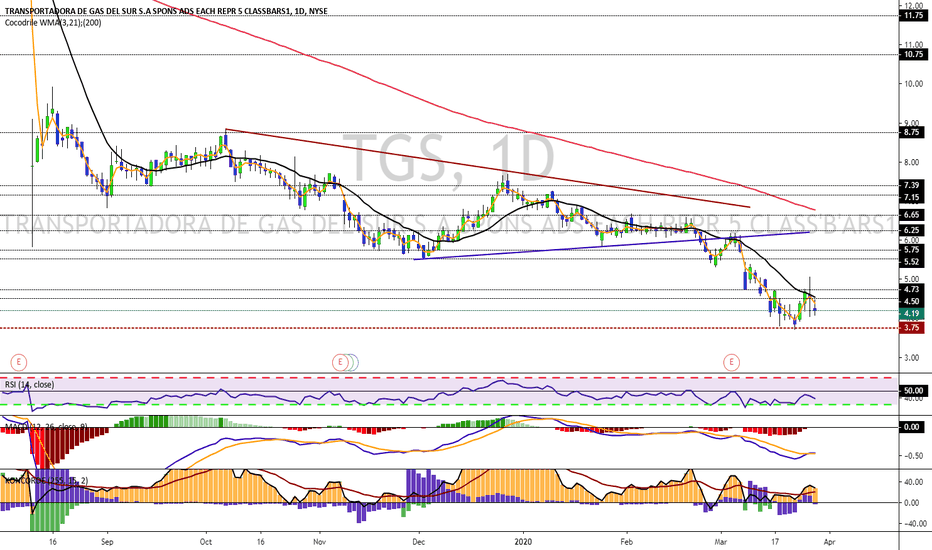Image resolution: width=932 pixels, height=550 pixels.
Task: Click the Sep label on the time axis
Action: 107,542
